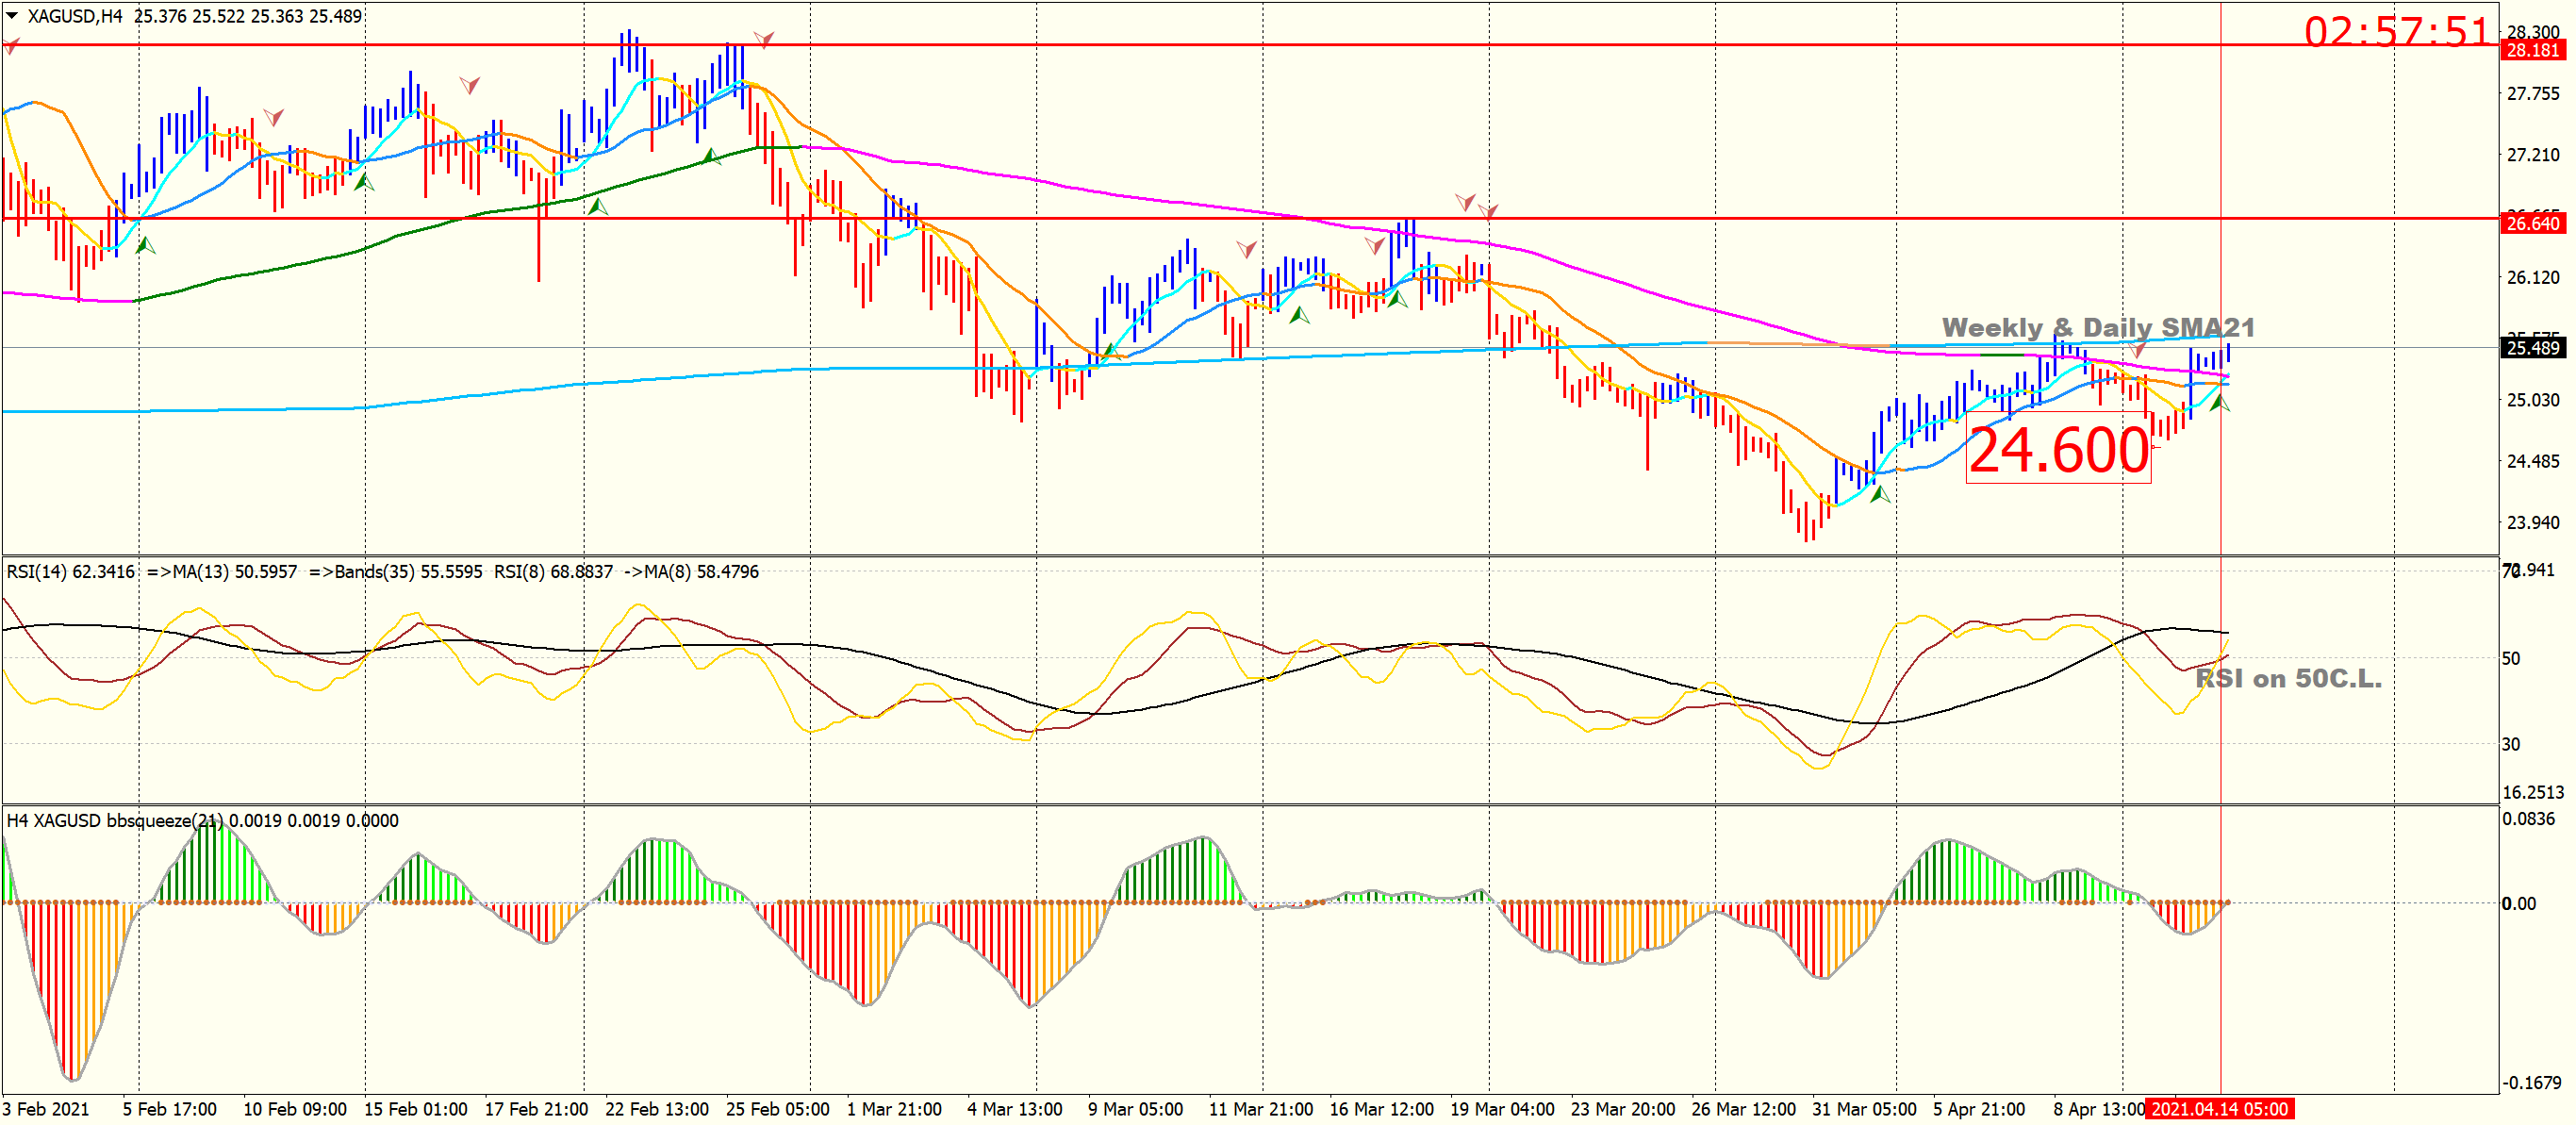Screen dimensions: 2576x1125
Task: Click the H4 XAGUSD bbsqueeze(21) header text
Action: 115,821
